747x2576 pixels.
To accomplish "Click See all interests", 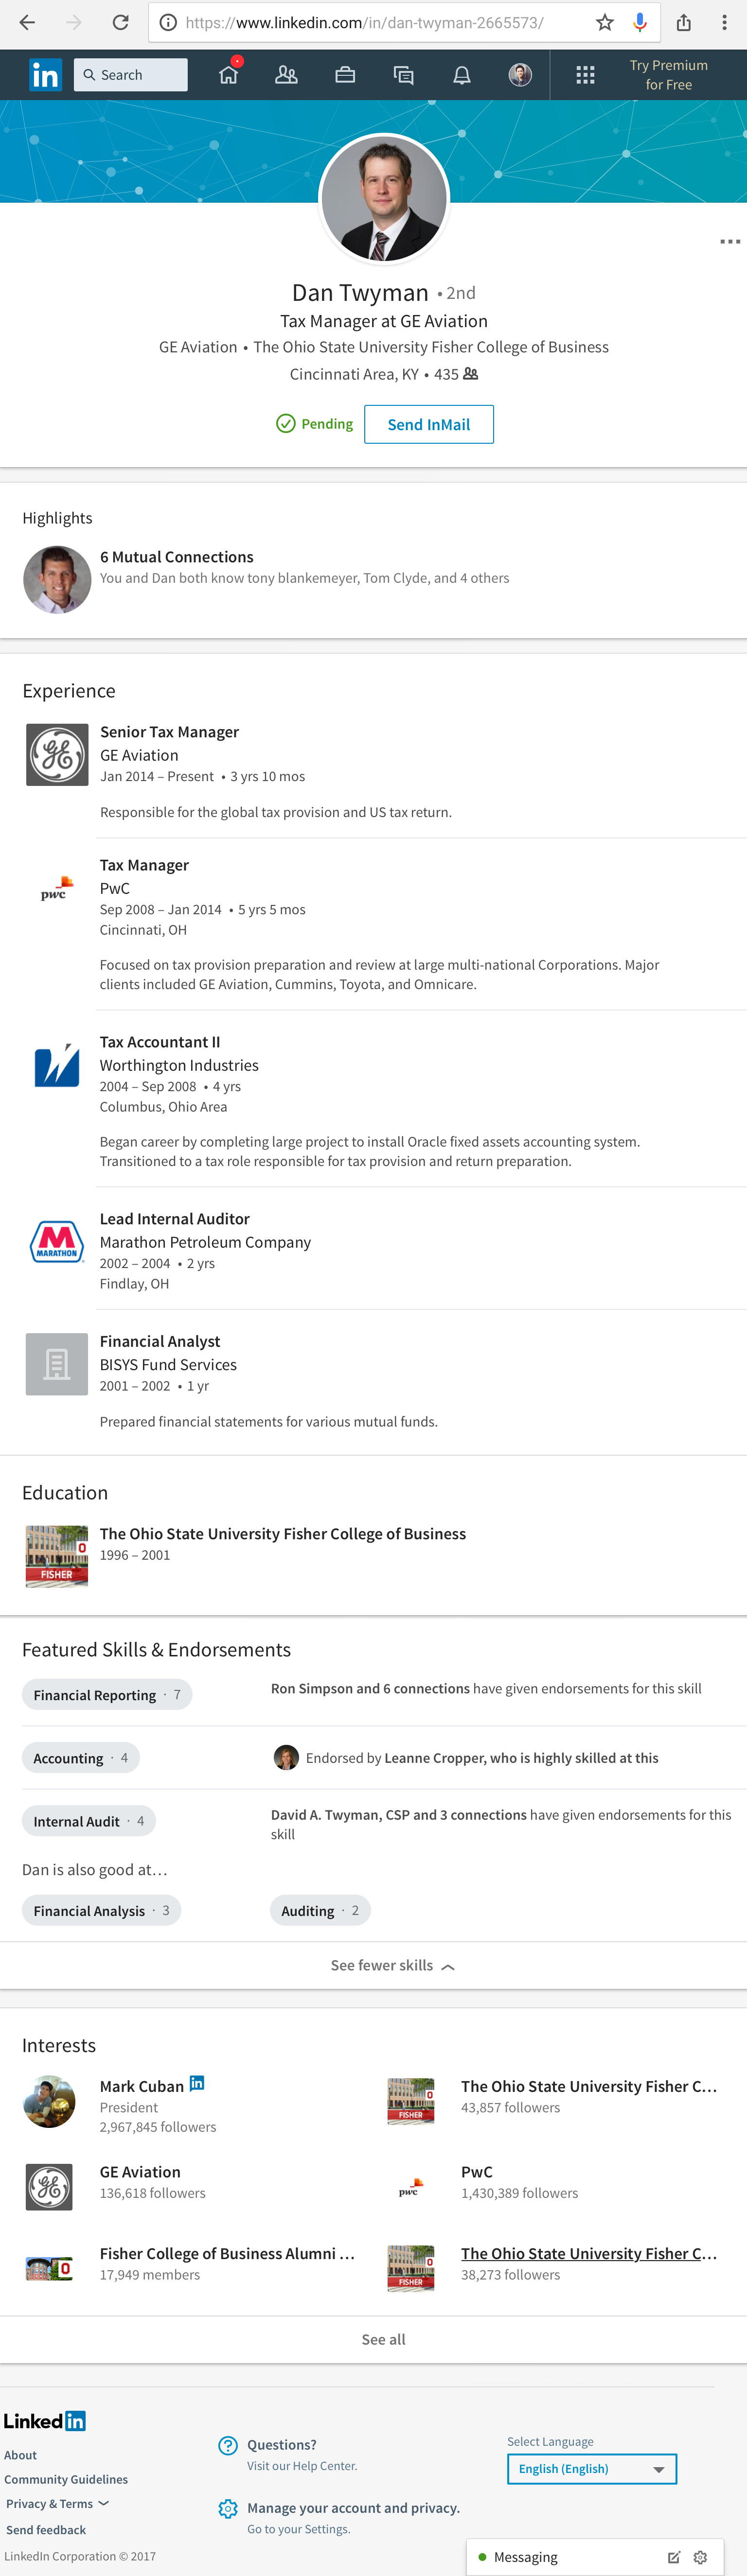I will click(383, 2339).
